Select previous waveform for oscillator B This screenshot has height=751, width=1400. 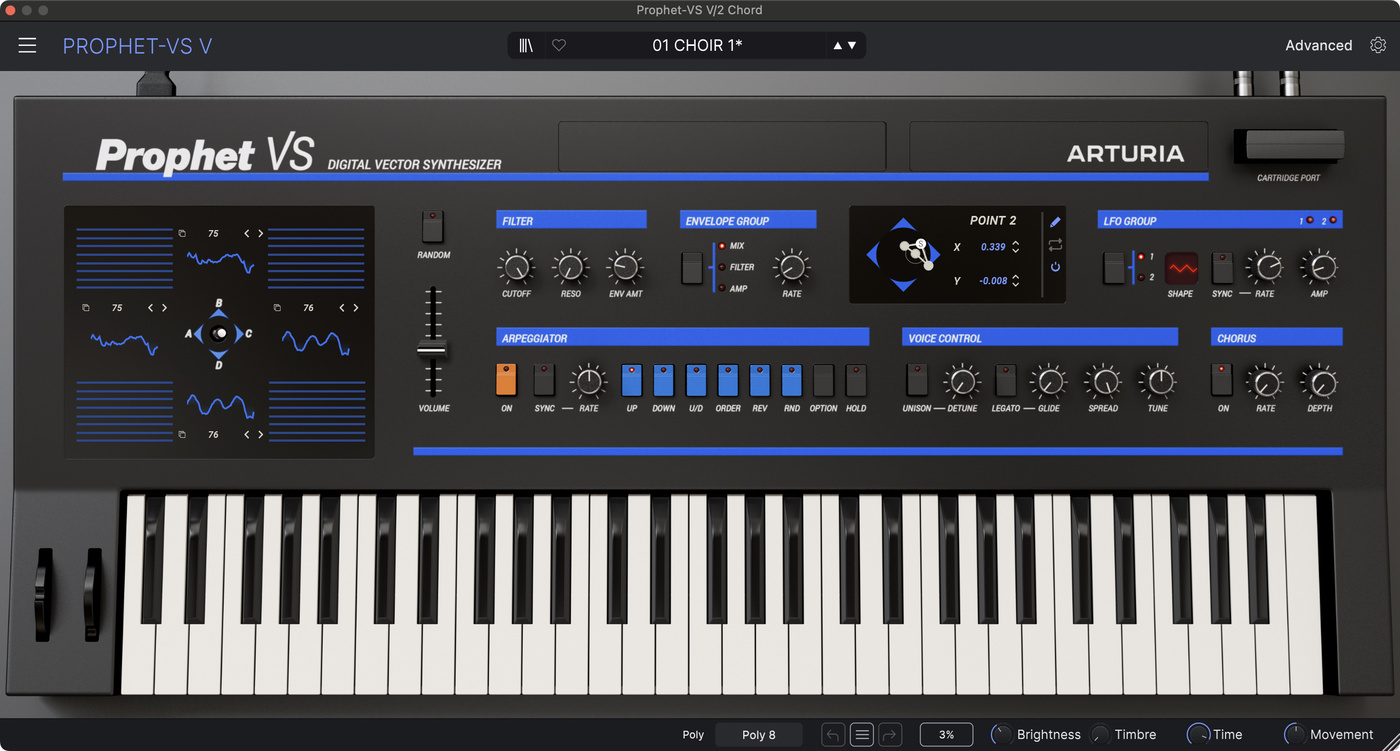247,233
